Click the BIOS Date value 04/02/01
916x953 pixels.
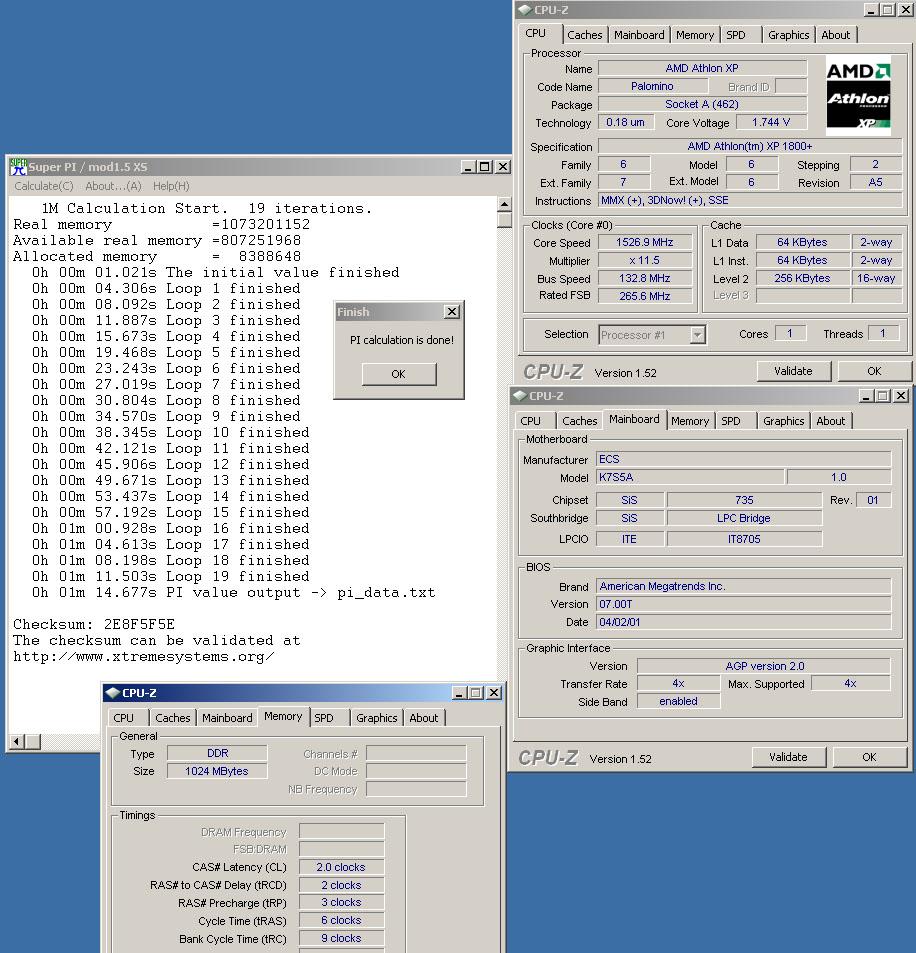coord(743,622)
